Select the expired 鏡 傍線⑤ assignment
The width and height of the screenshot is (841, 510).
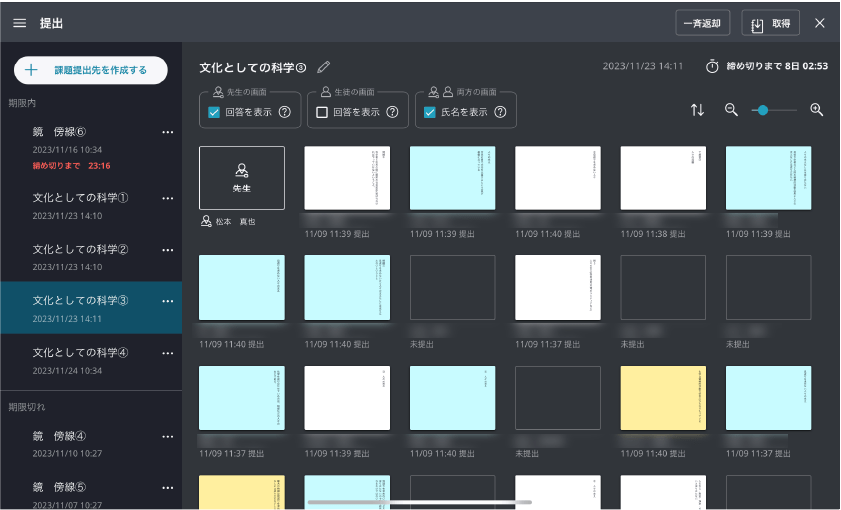pyautogui.click(x=91, y=494)
